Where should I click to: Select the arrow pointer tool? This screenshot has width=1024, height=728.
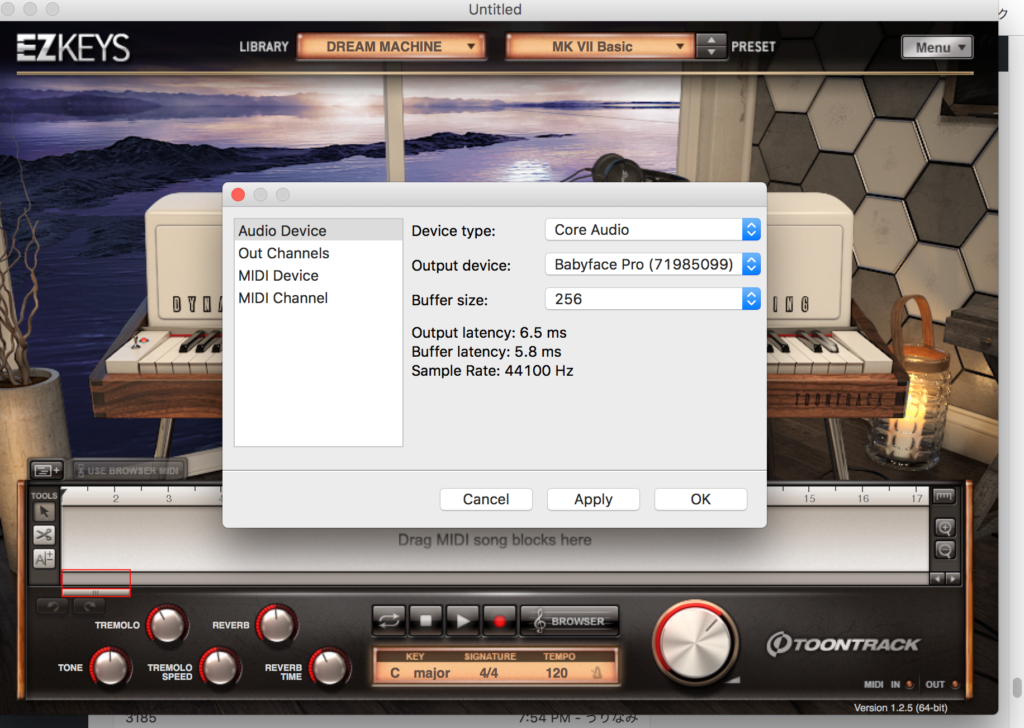[44, 512]
